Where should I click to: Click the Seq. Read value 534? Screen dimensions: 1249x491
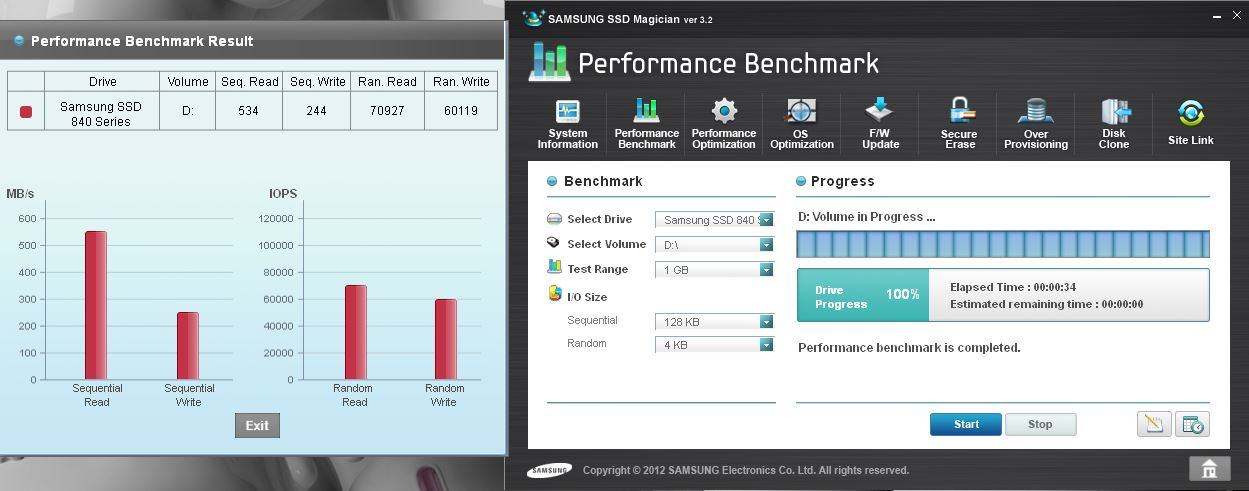click(249, 111)
